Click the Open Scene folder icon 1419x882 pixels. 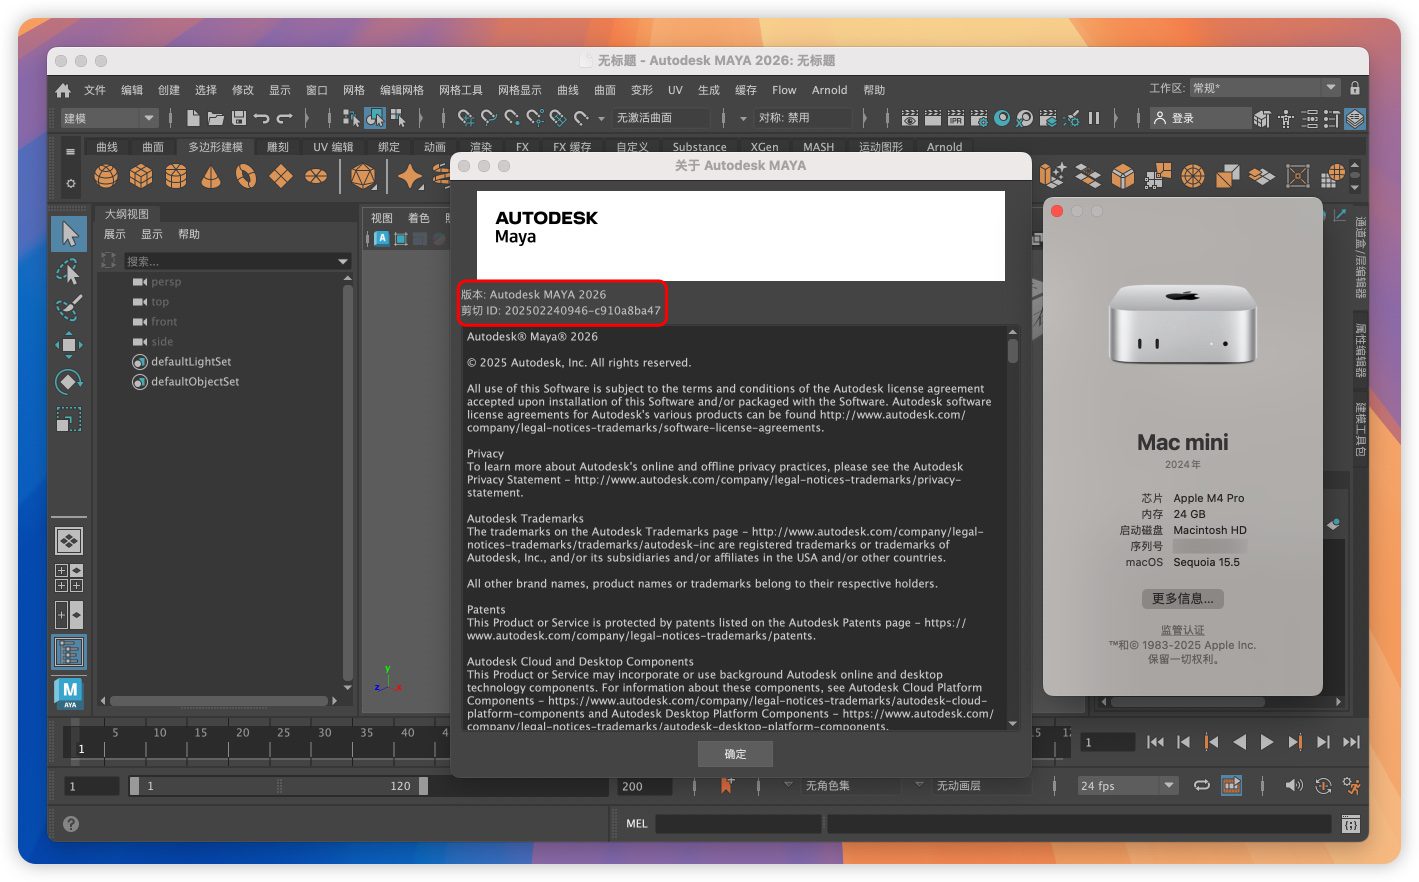click(215, 118)
